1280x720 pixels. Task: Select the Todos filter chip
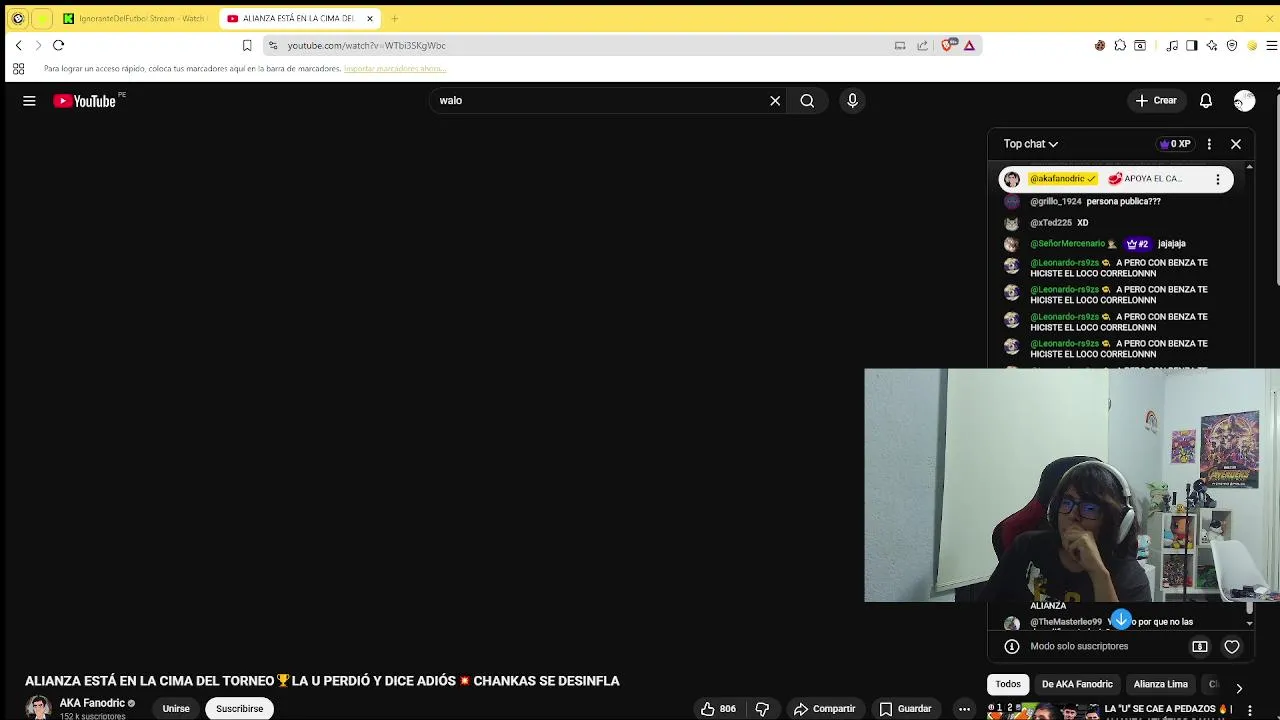[1008, 684]
